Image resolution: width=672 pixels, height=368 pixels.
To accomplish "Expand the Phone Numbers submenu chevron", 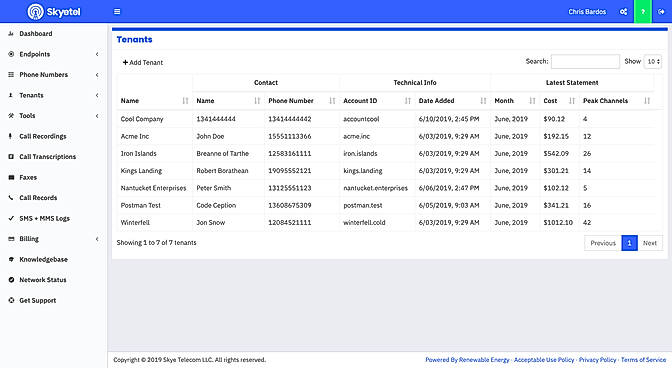I will tap(97, 75).
